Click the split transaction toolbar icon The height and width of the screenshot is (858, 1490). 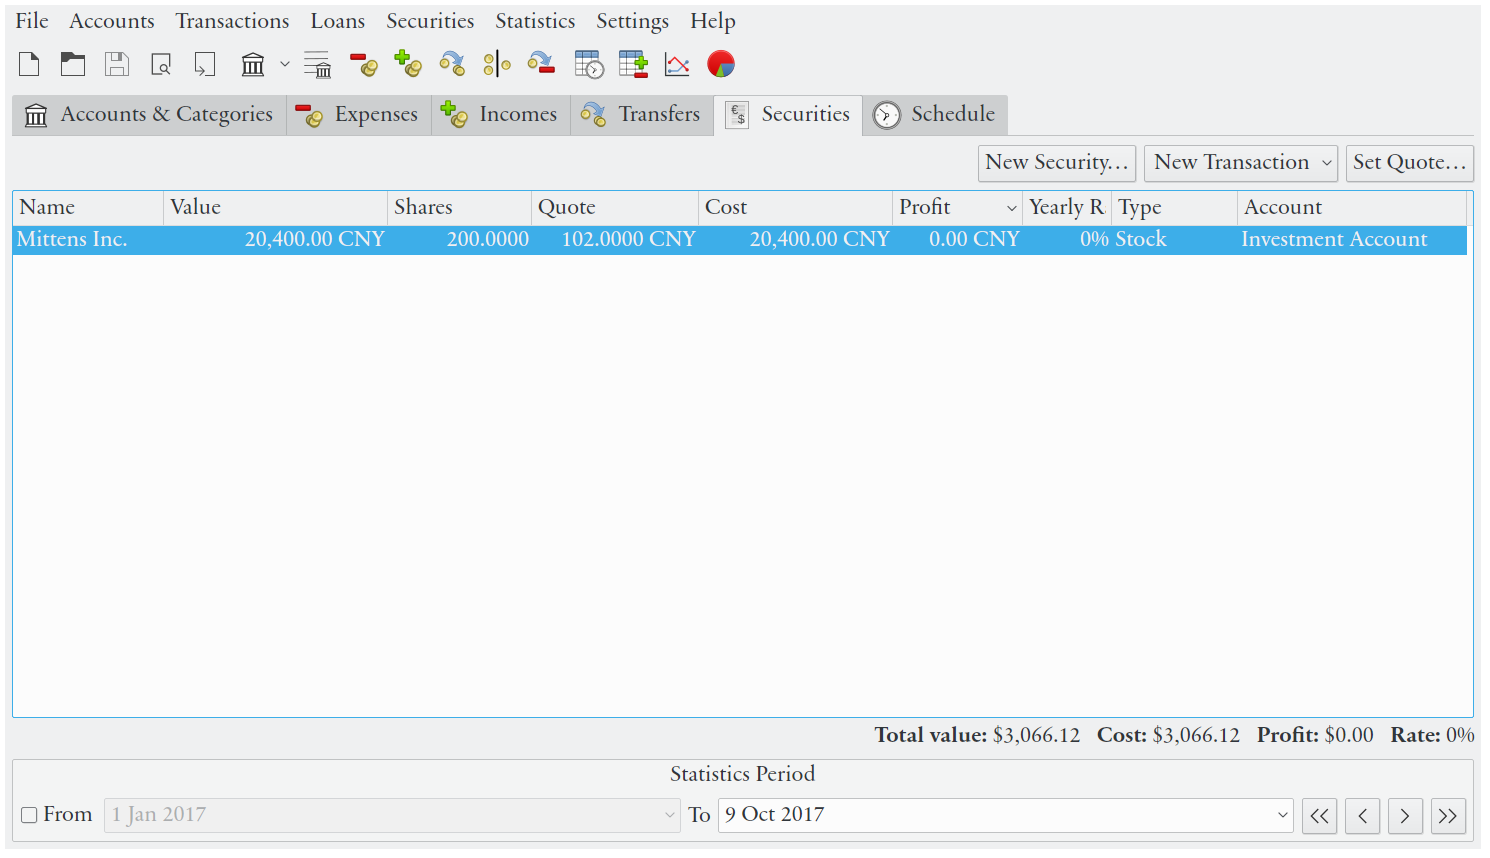[x=496, y=65]
